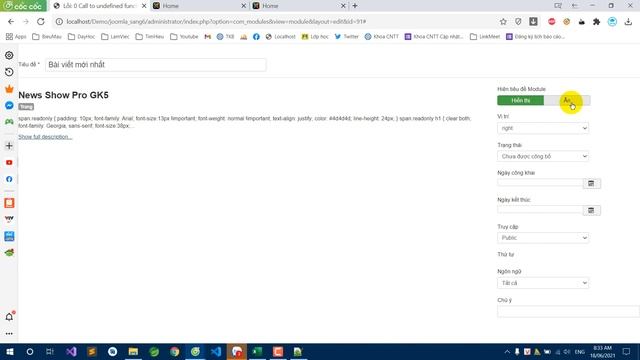This screenshot has height=360, width=640.
Task: Switch to the third Home tab
Action: click(299, 6)
